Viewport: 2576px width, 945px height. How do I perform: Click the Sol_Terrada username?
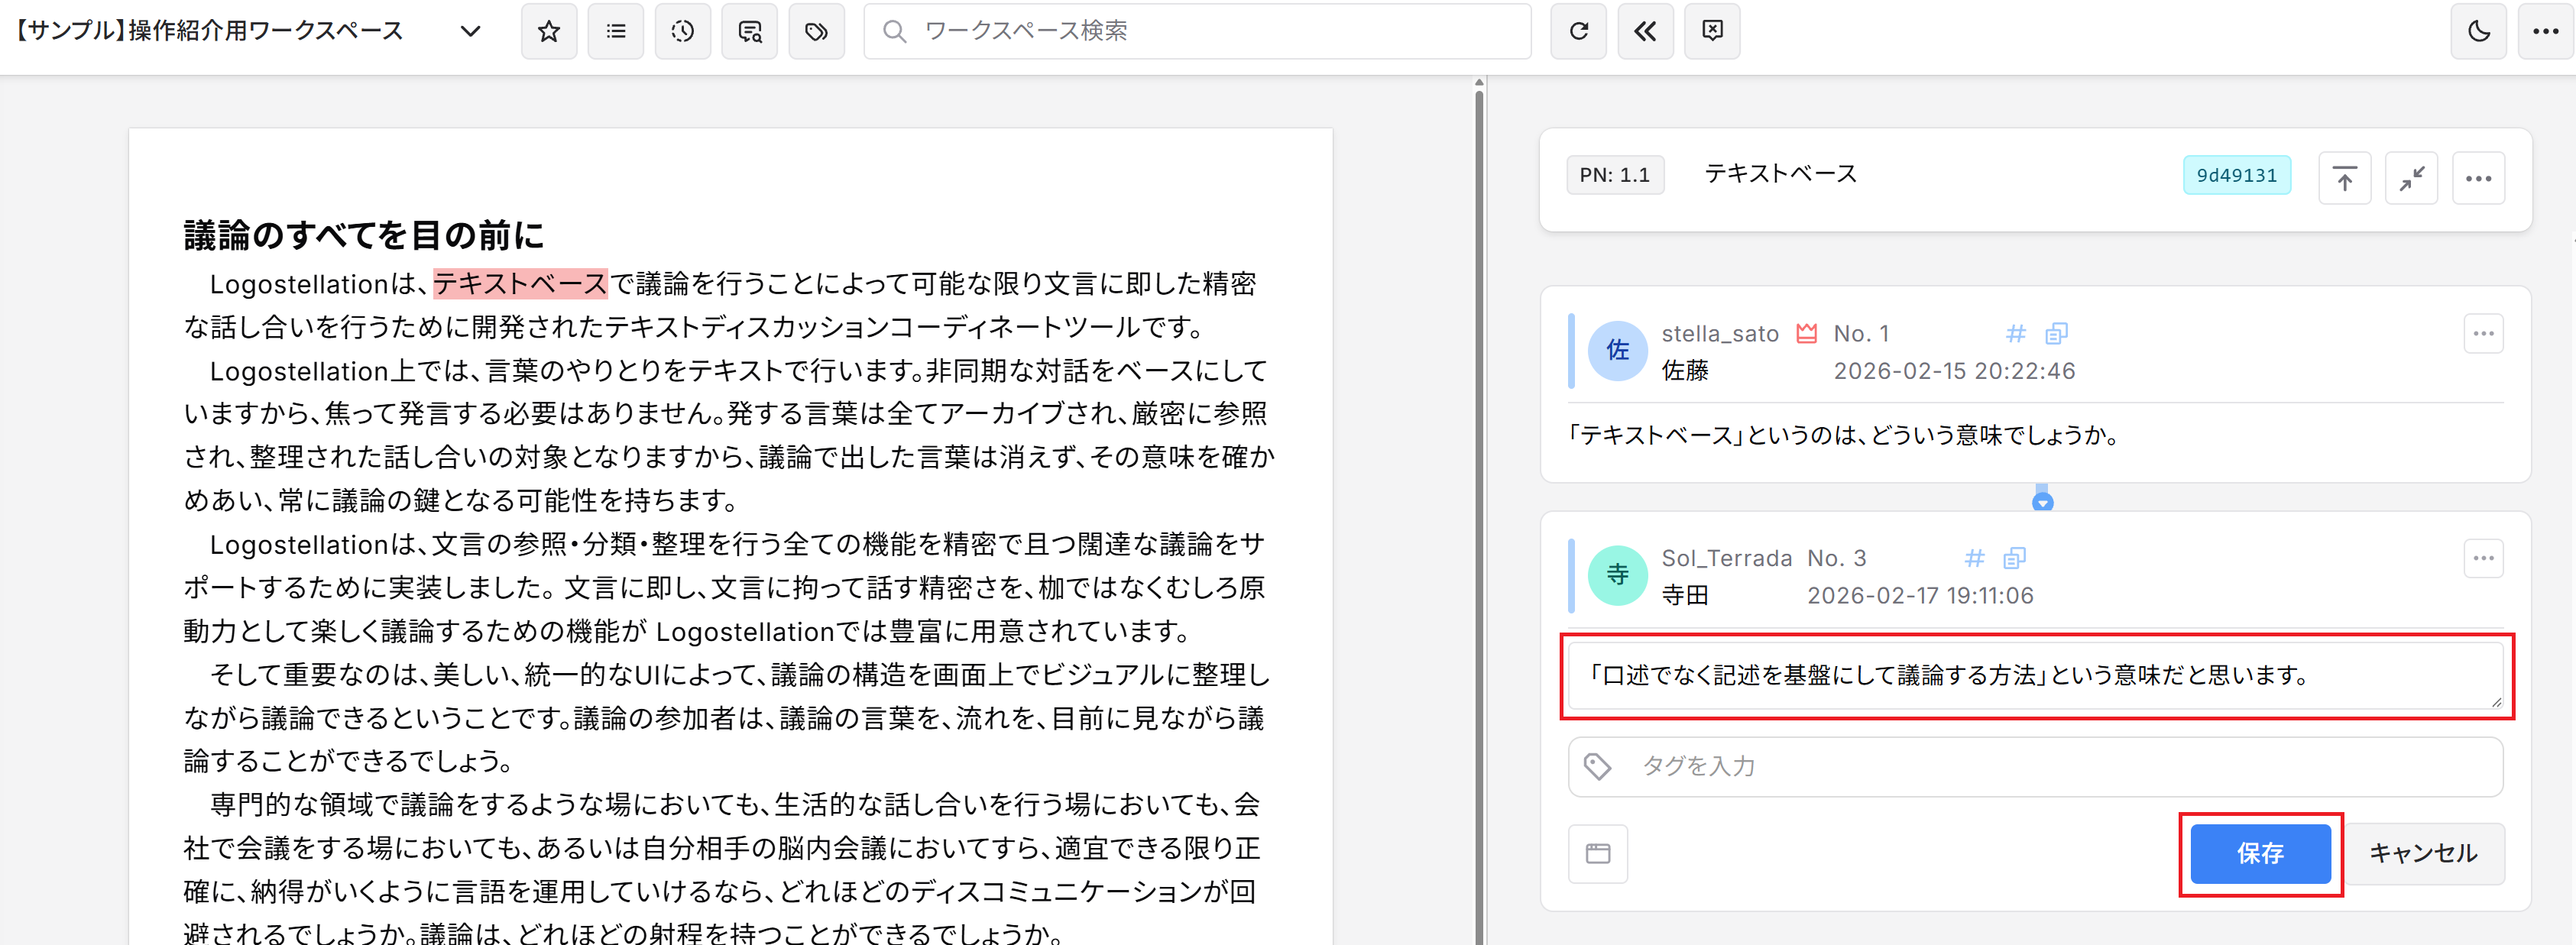1727,558
